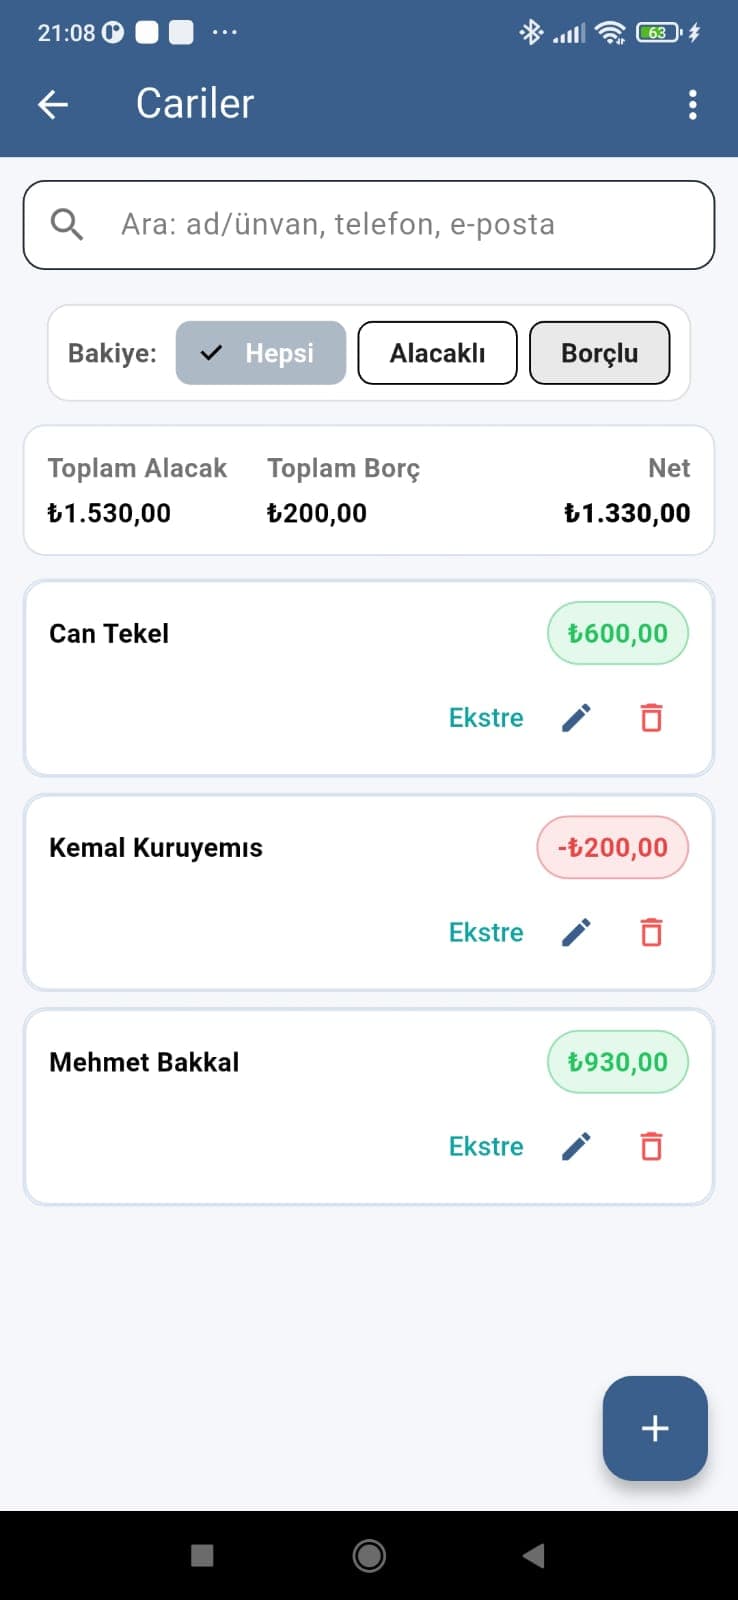
Task: Edit Mehmet Bakkal with pencil icon
Action: coord(576,1146)
